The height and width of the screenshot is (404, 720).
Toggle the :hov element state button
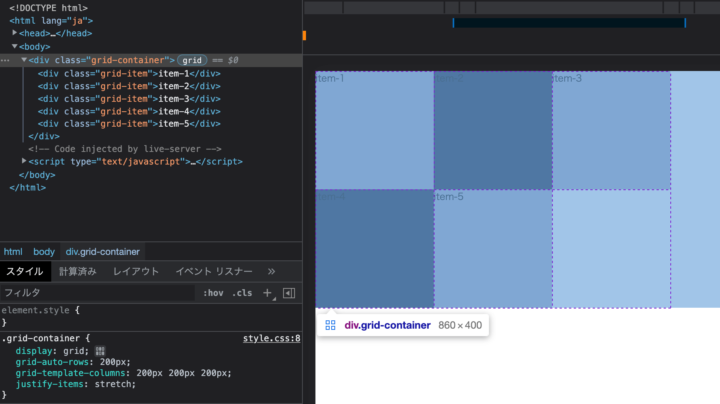point(213,293)
